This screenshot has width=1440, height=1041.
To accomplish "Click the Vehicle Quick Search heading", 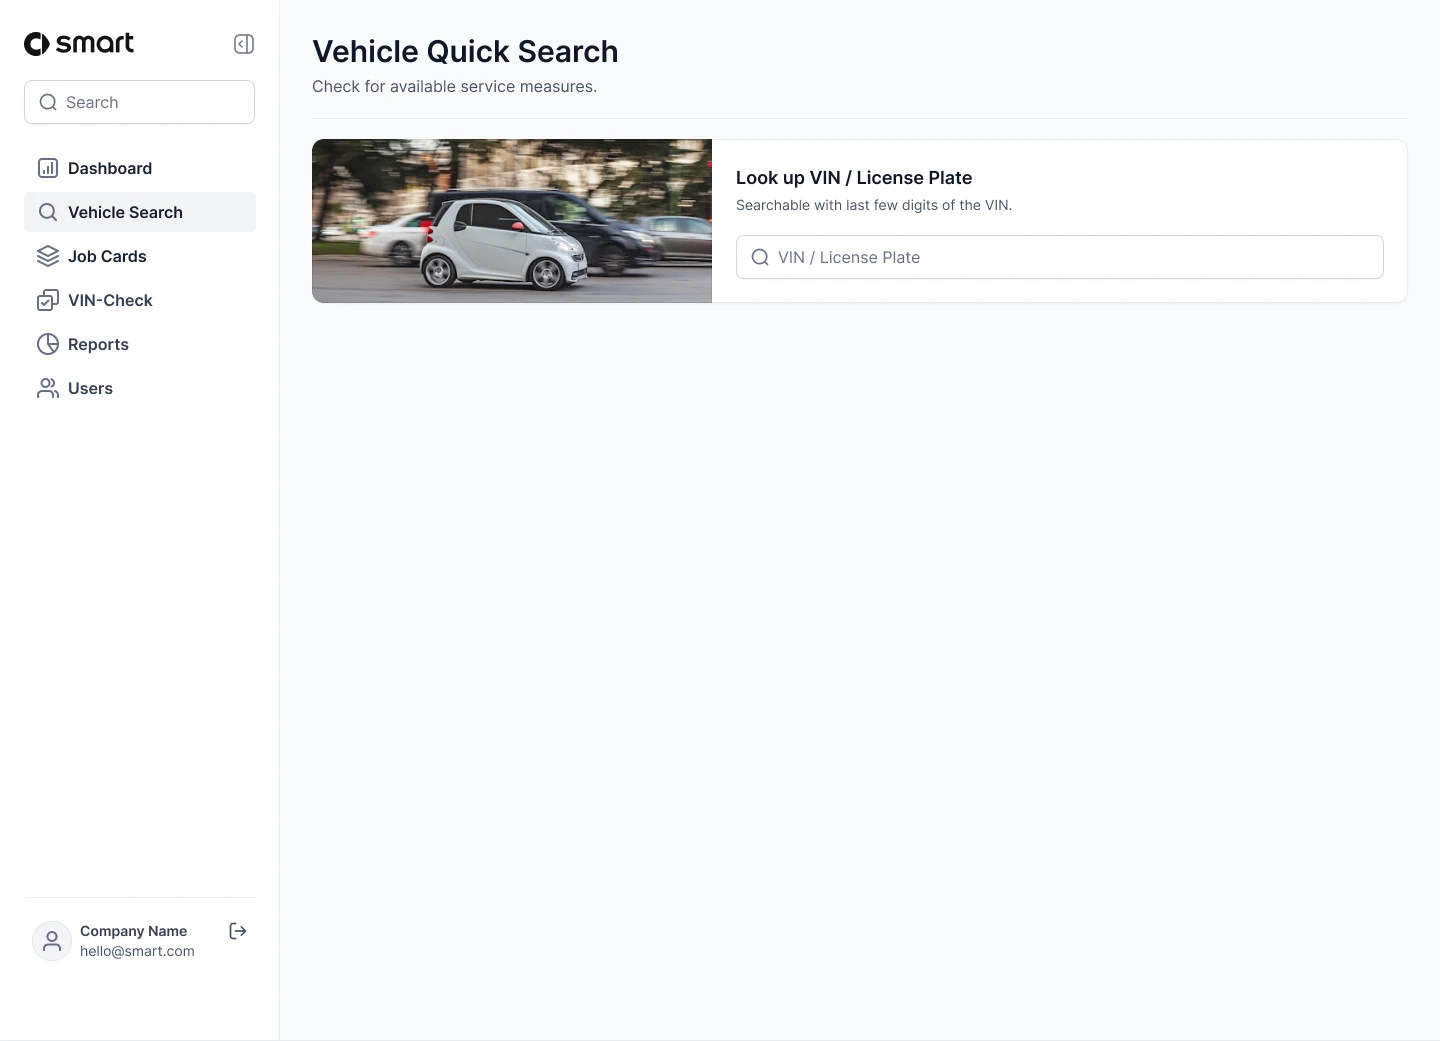I will pyautogui.click(x=465, y=51).
